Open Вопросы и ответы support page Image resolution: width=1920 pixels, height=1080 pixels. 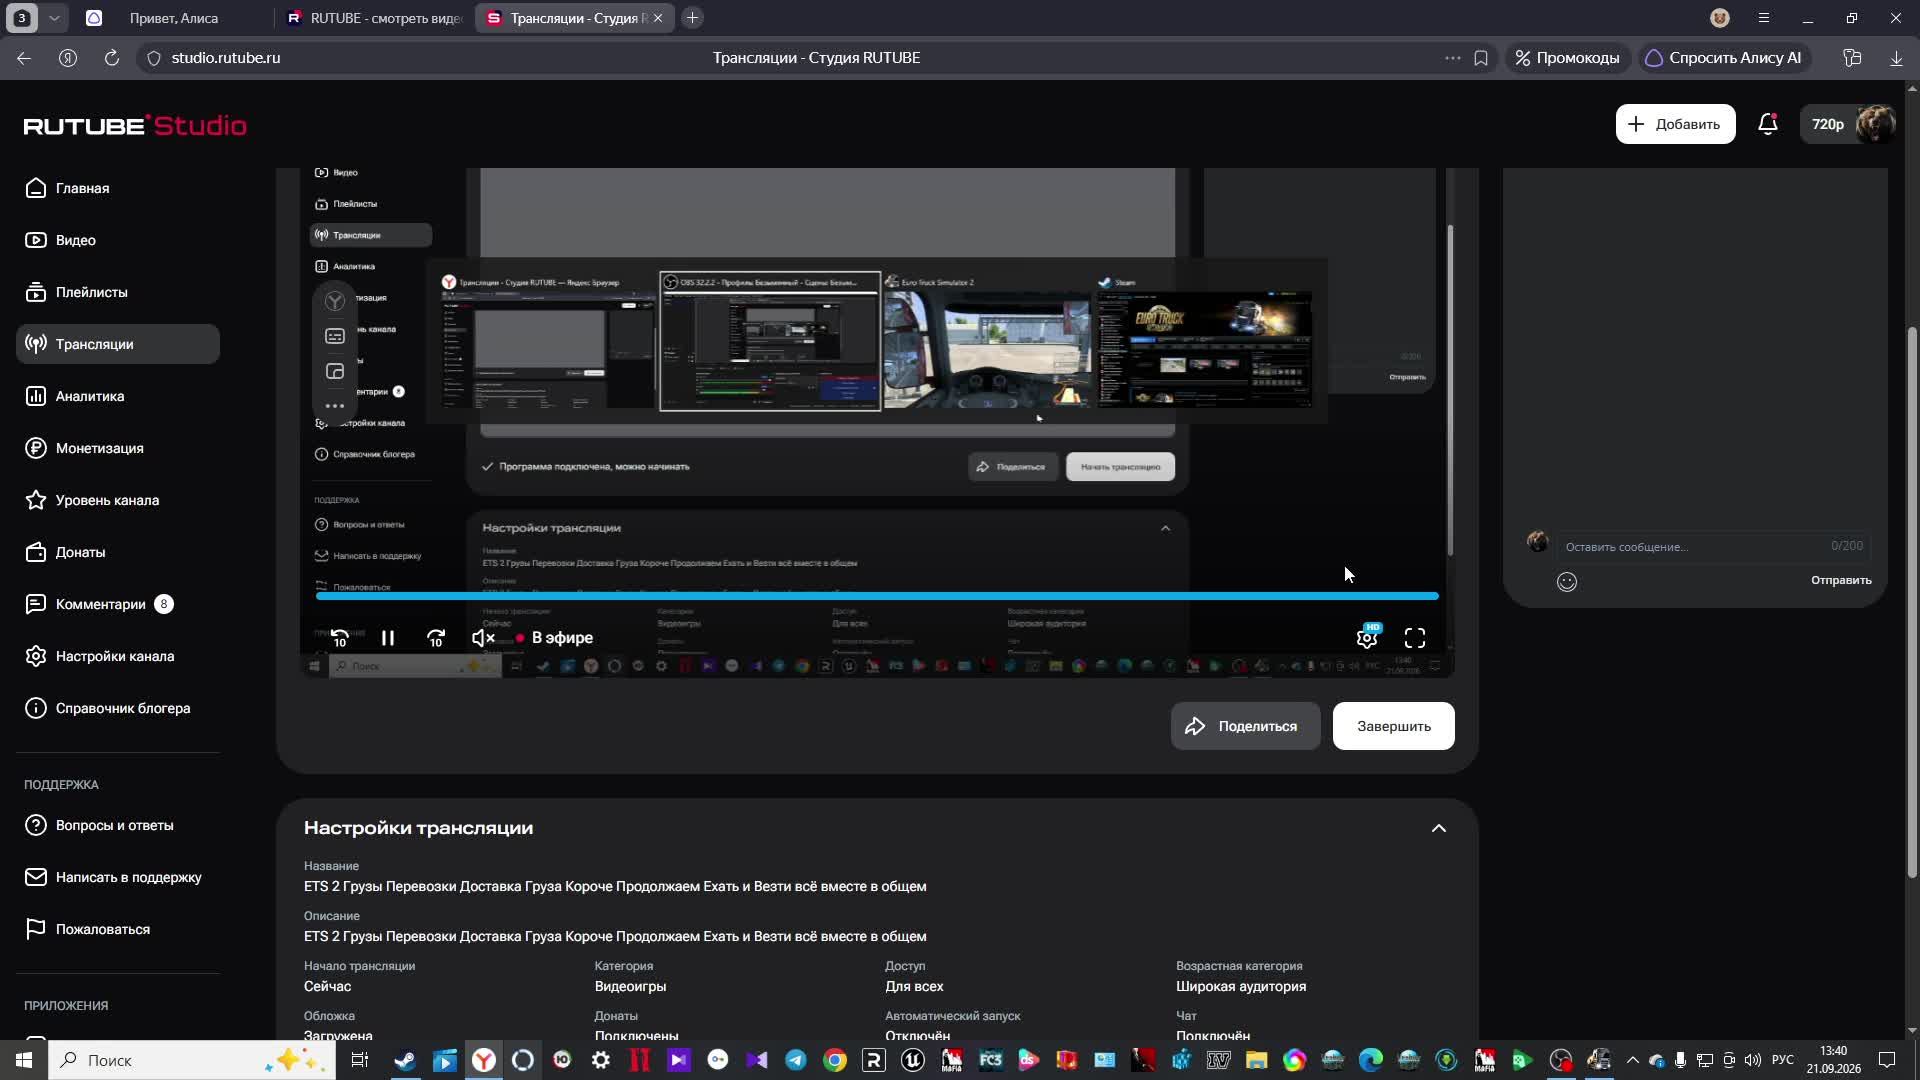coord(100,825)
